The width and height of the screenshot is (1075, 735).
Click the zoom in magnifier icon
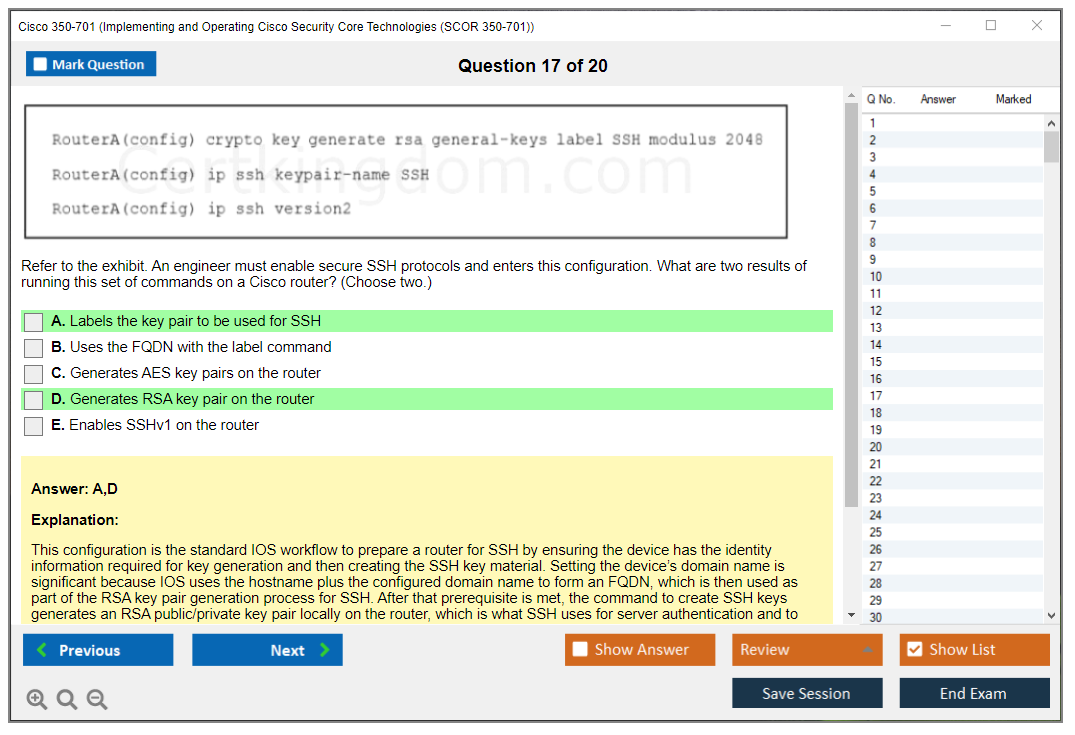(37, 699)
